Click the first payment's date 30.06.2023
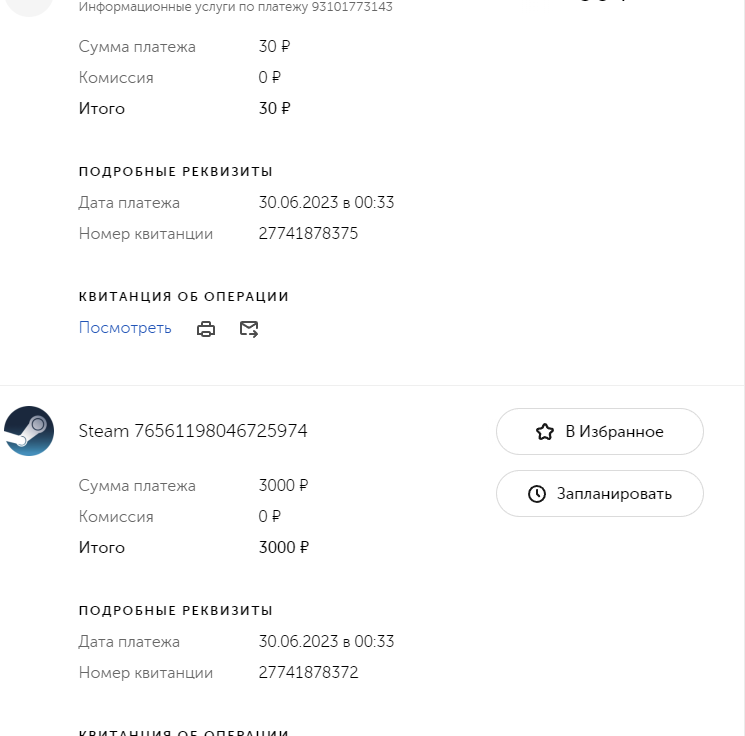Screen dimensions: 745x736 click(x=326, y=203)
